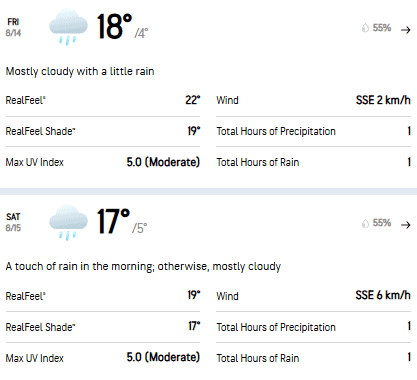Click Saturday's rain cloud weather icon
This screenshot has width=417, height=380.
coord(68,222)
